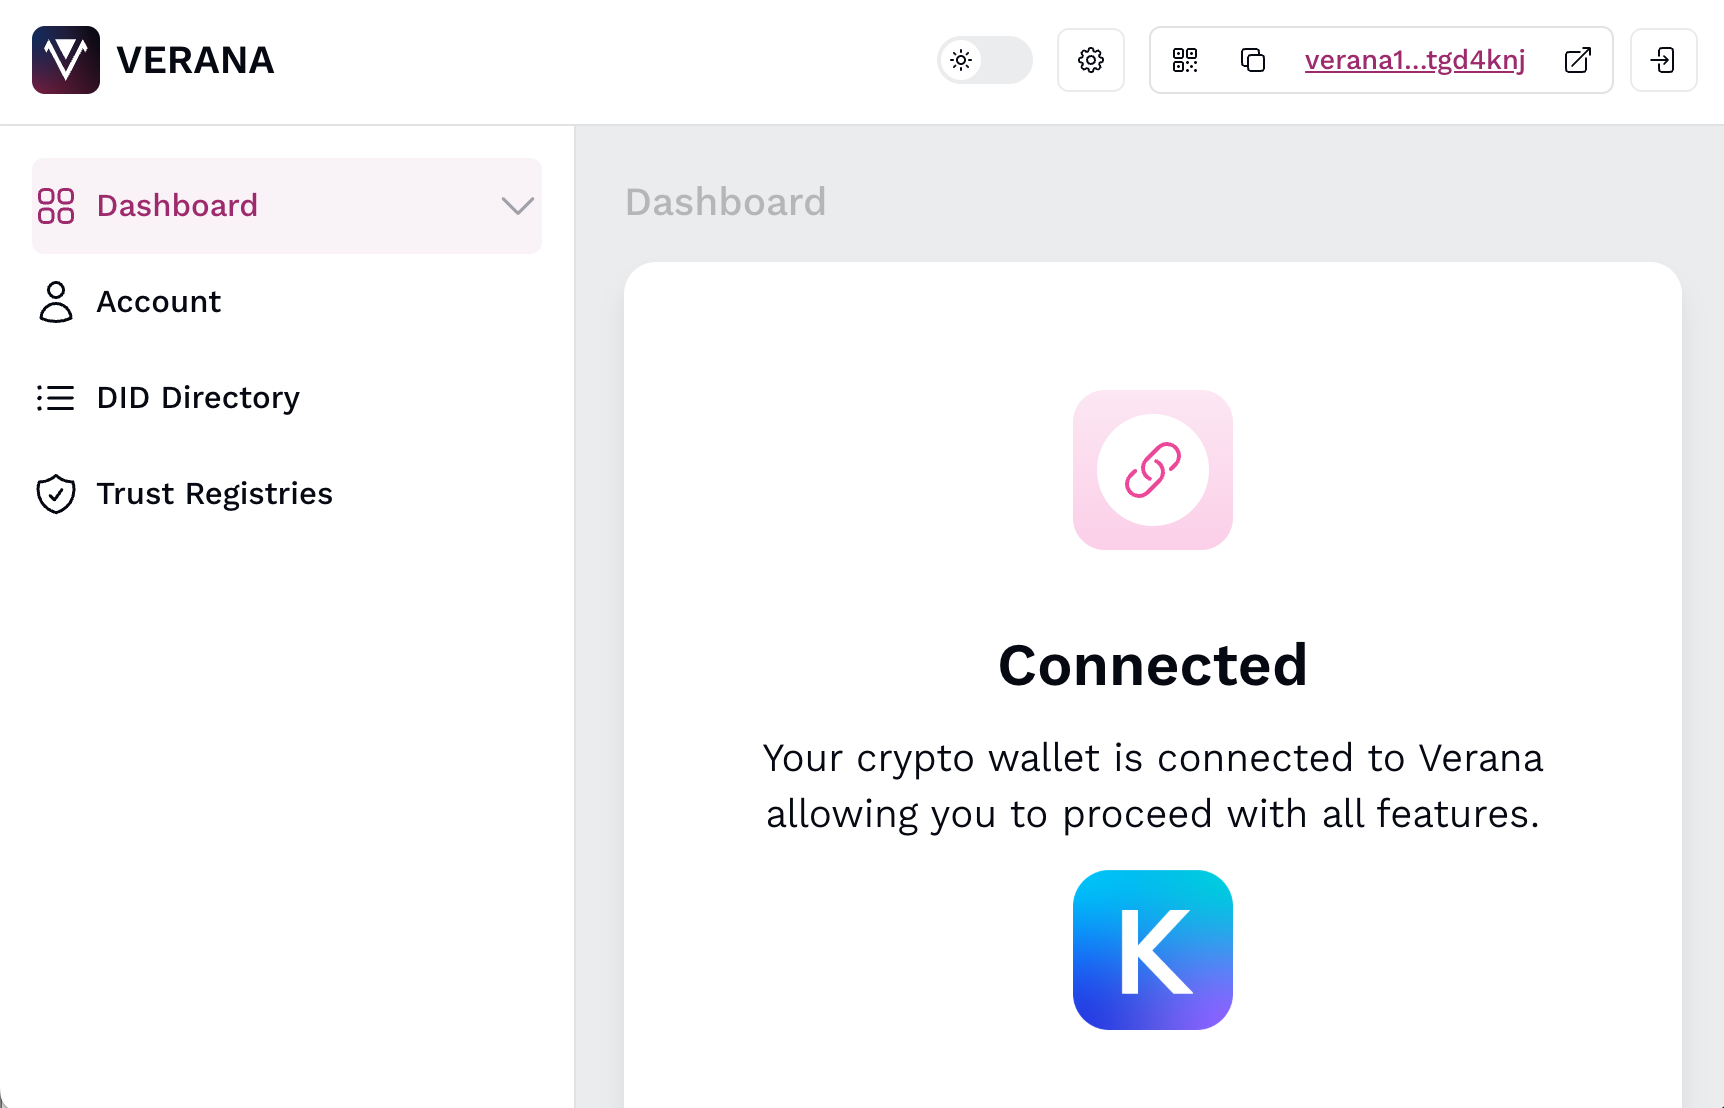Click the verana1...tgd4knj address link
The image size is (1724, 1108).
tap(1414, 60)
